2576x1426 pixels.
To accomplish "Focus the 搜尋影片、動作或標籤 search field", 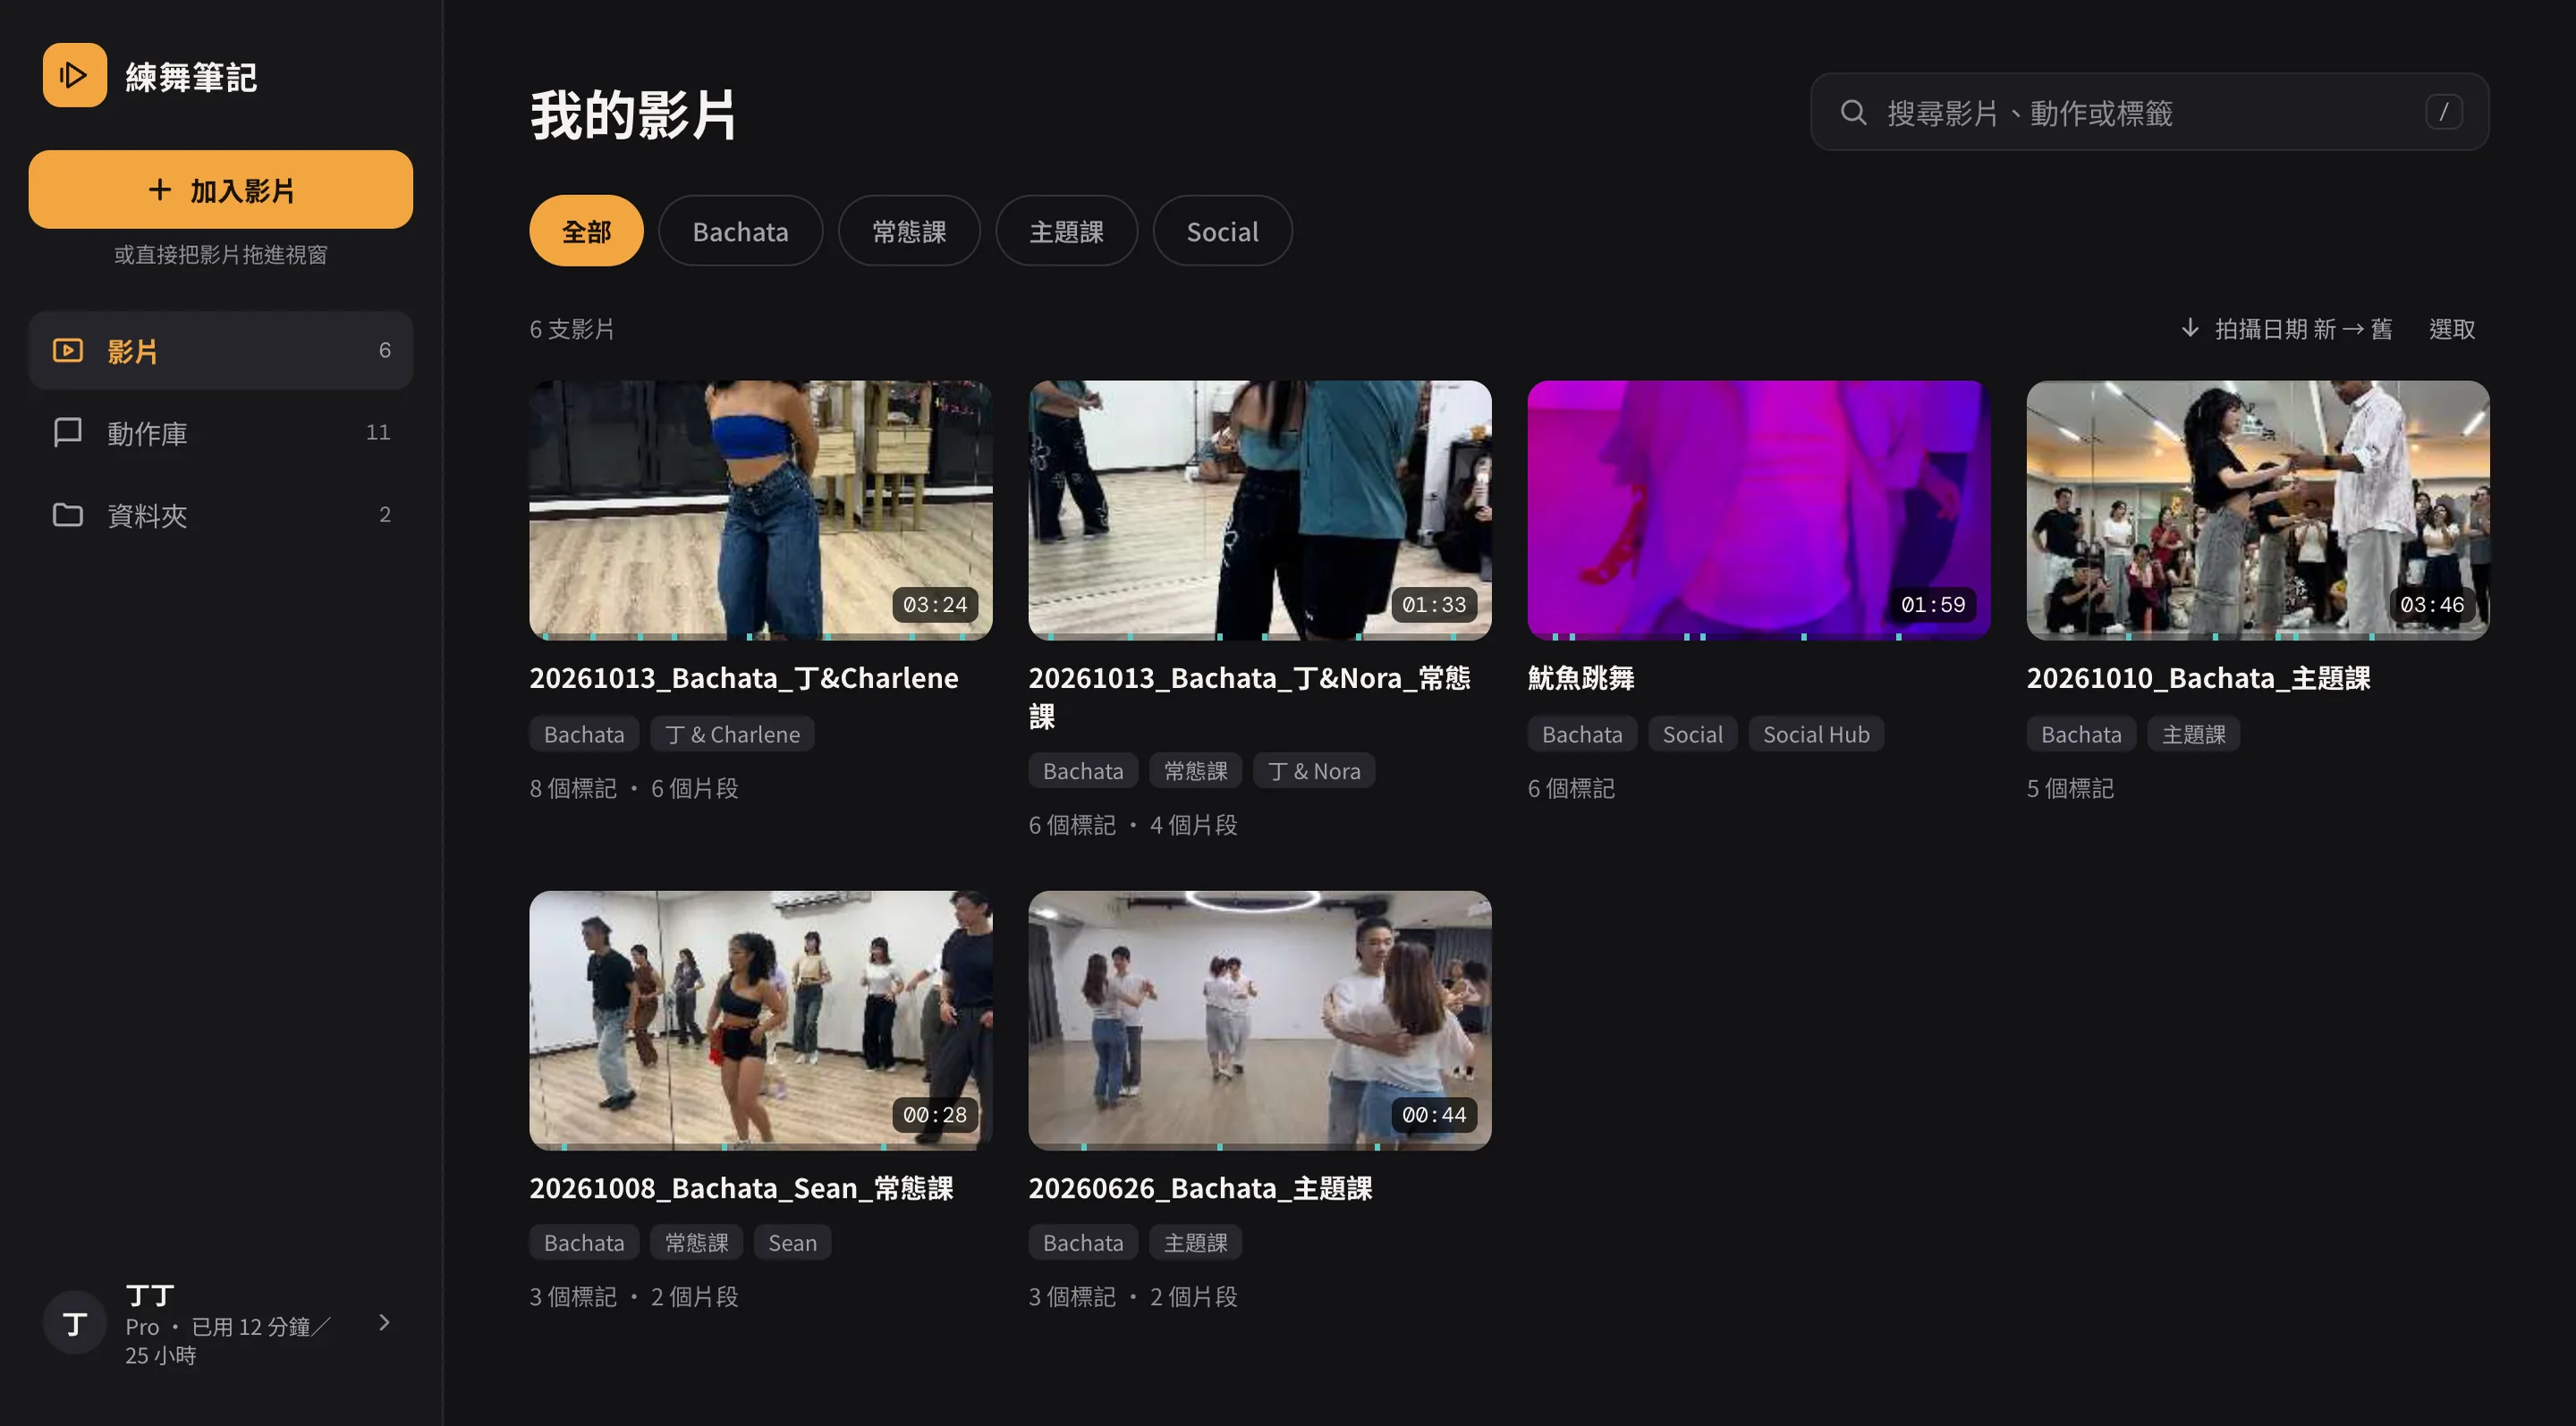I will click(2149, 112).
